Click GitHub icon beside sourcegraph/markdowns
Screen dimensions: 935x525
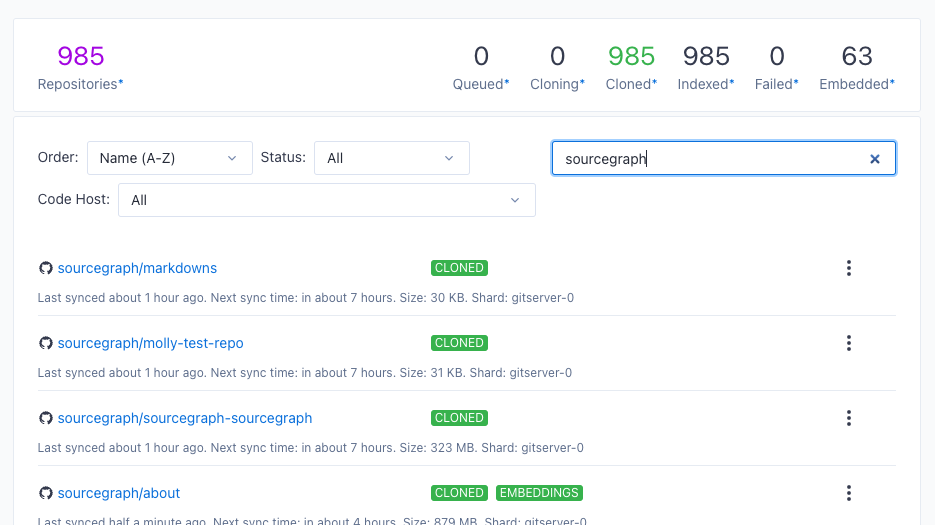(x=45, y=268)
